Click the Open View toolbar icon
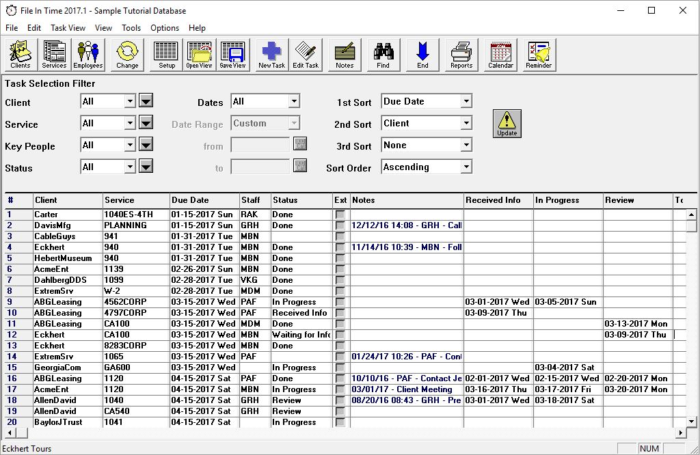 199,54
